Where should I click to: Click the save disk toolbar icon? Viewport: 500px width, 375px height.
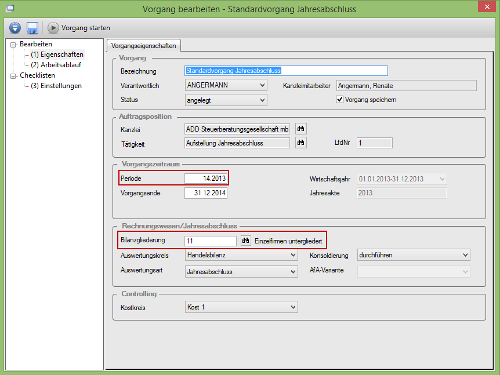32,28
